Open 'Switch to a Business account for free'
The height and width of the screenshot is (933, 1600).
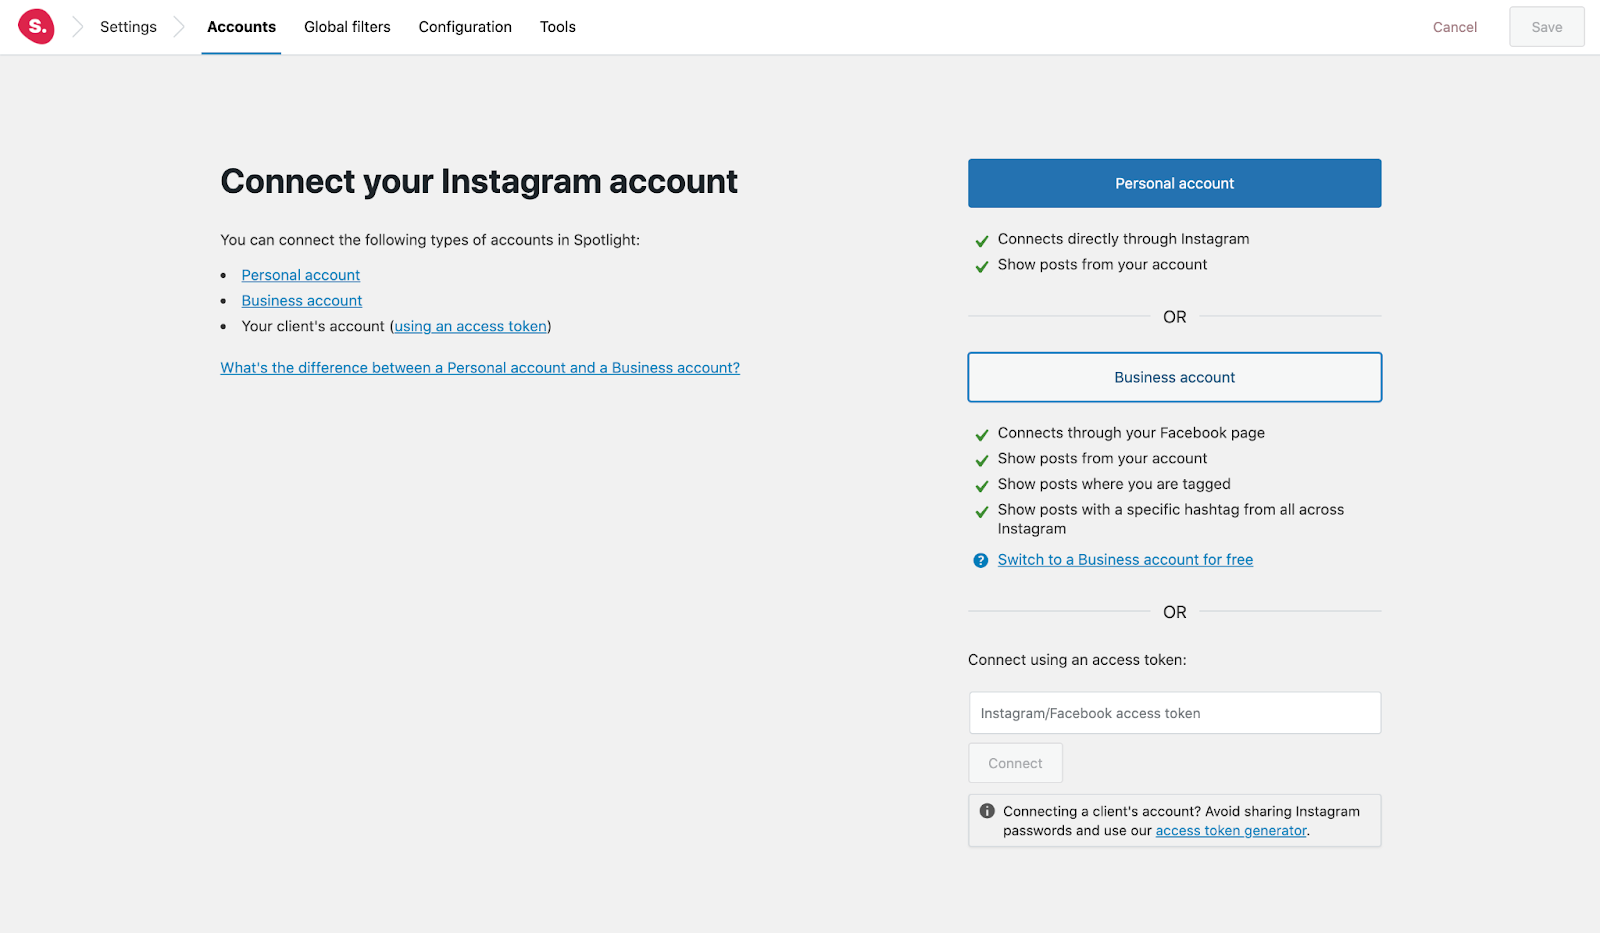tap(1125, 560)
